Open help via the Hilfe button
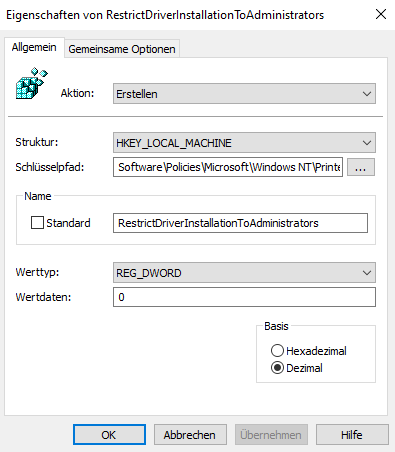Screen dimensions: 395x452 click(352, 435)
